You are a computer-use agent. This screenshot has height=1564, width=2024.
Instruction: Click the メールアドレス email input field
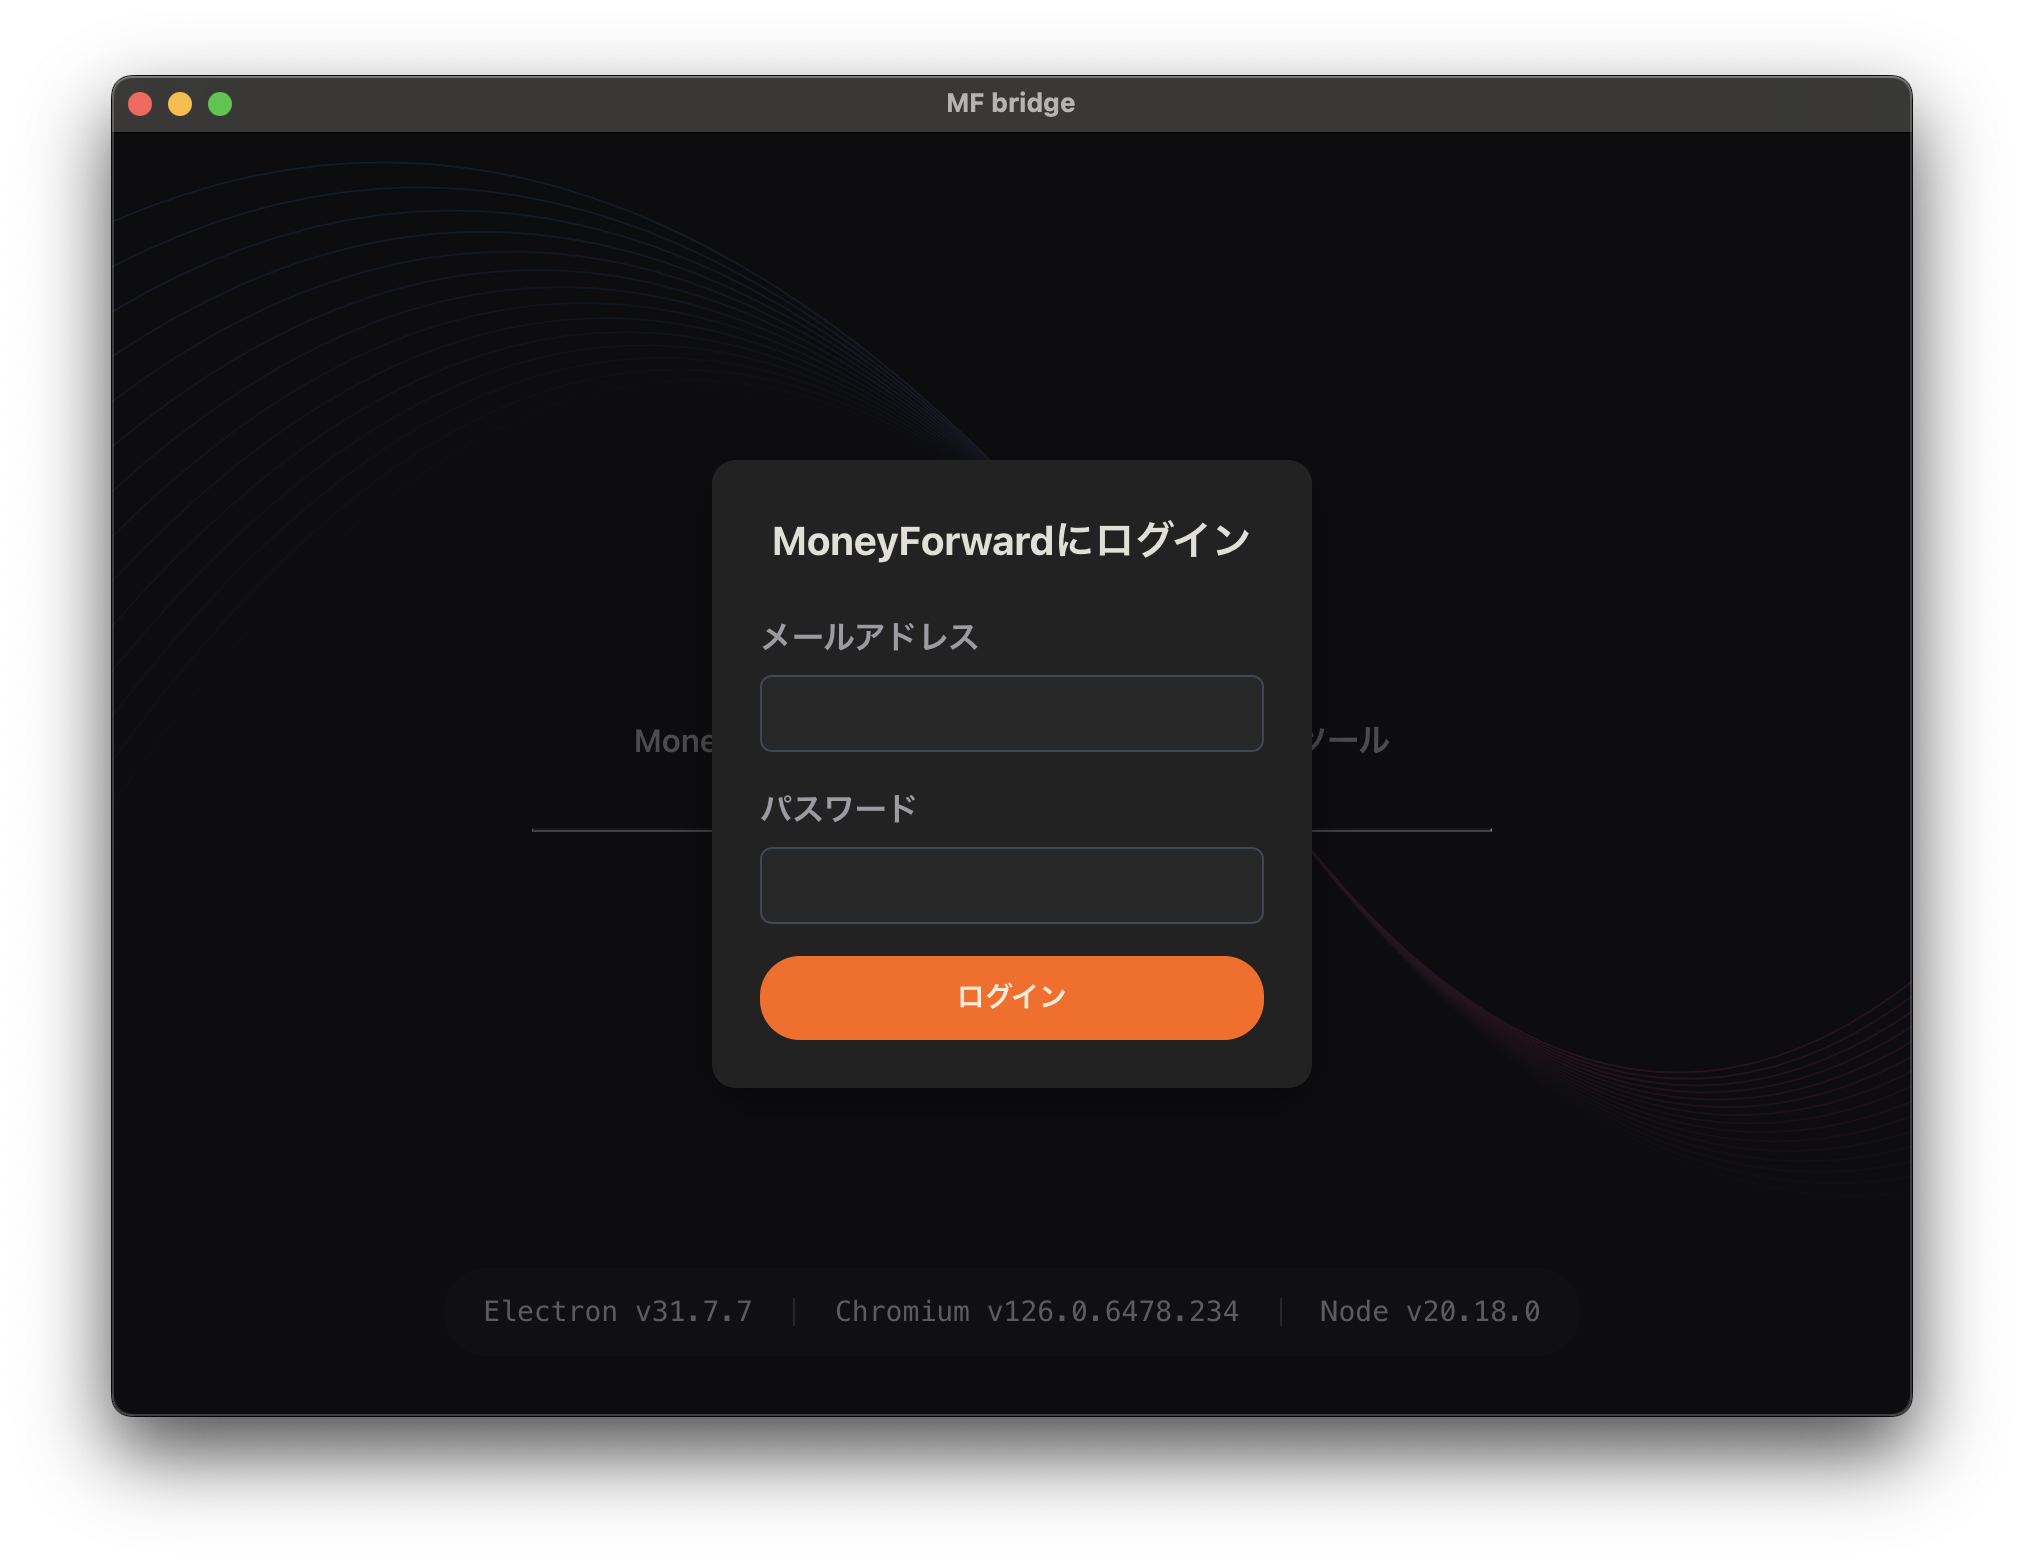(1011, 713)
